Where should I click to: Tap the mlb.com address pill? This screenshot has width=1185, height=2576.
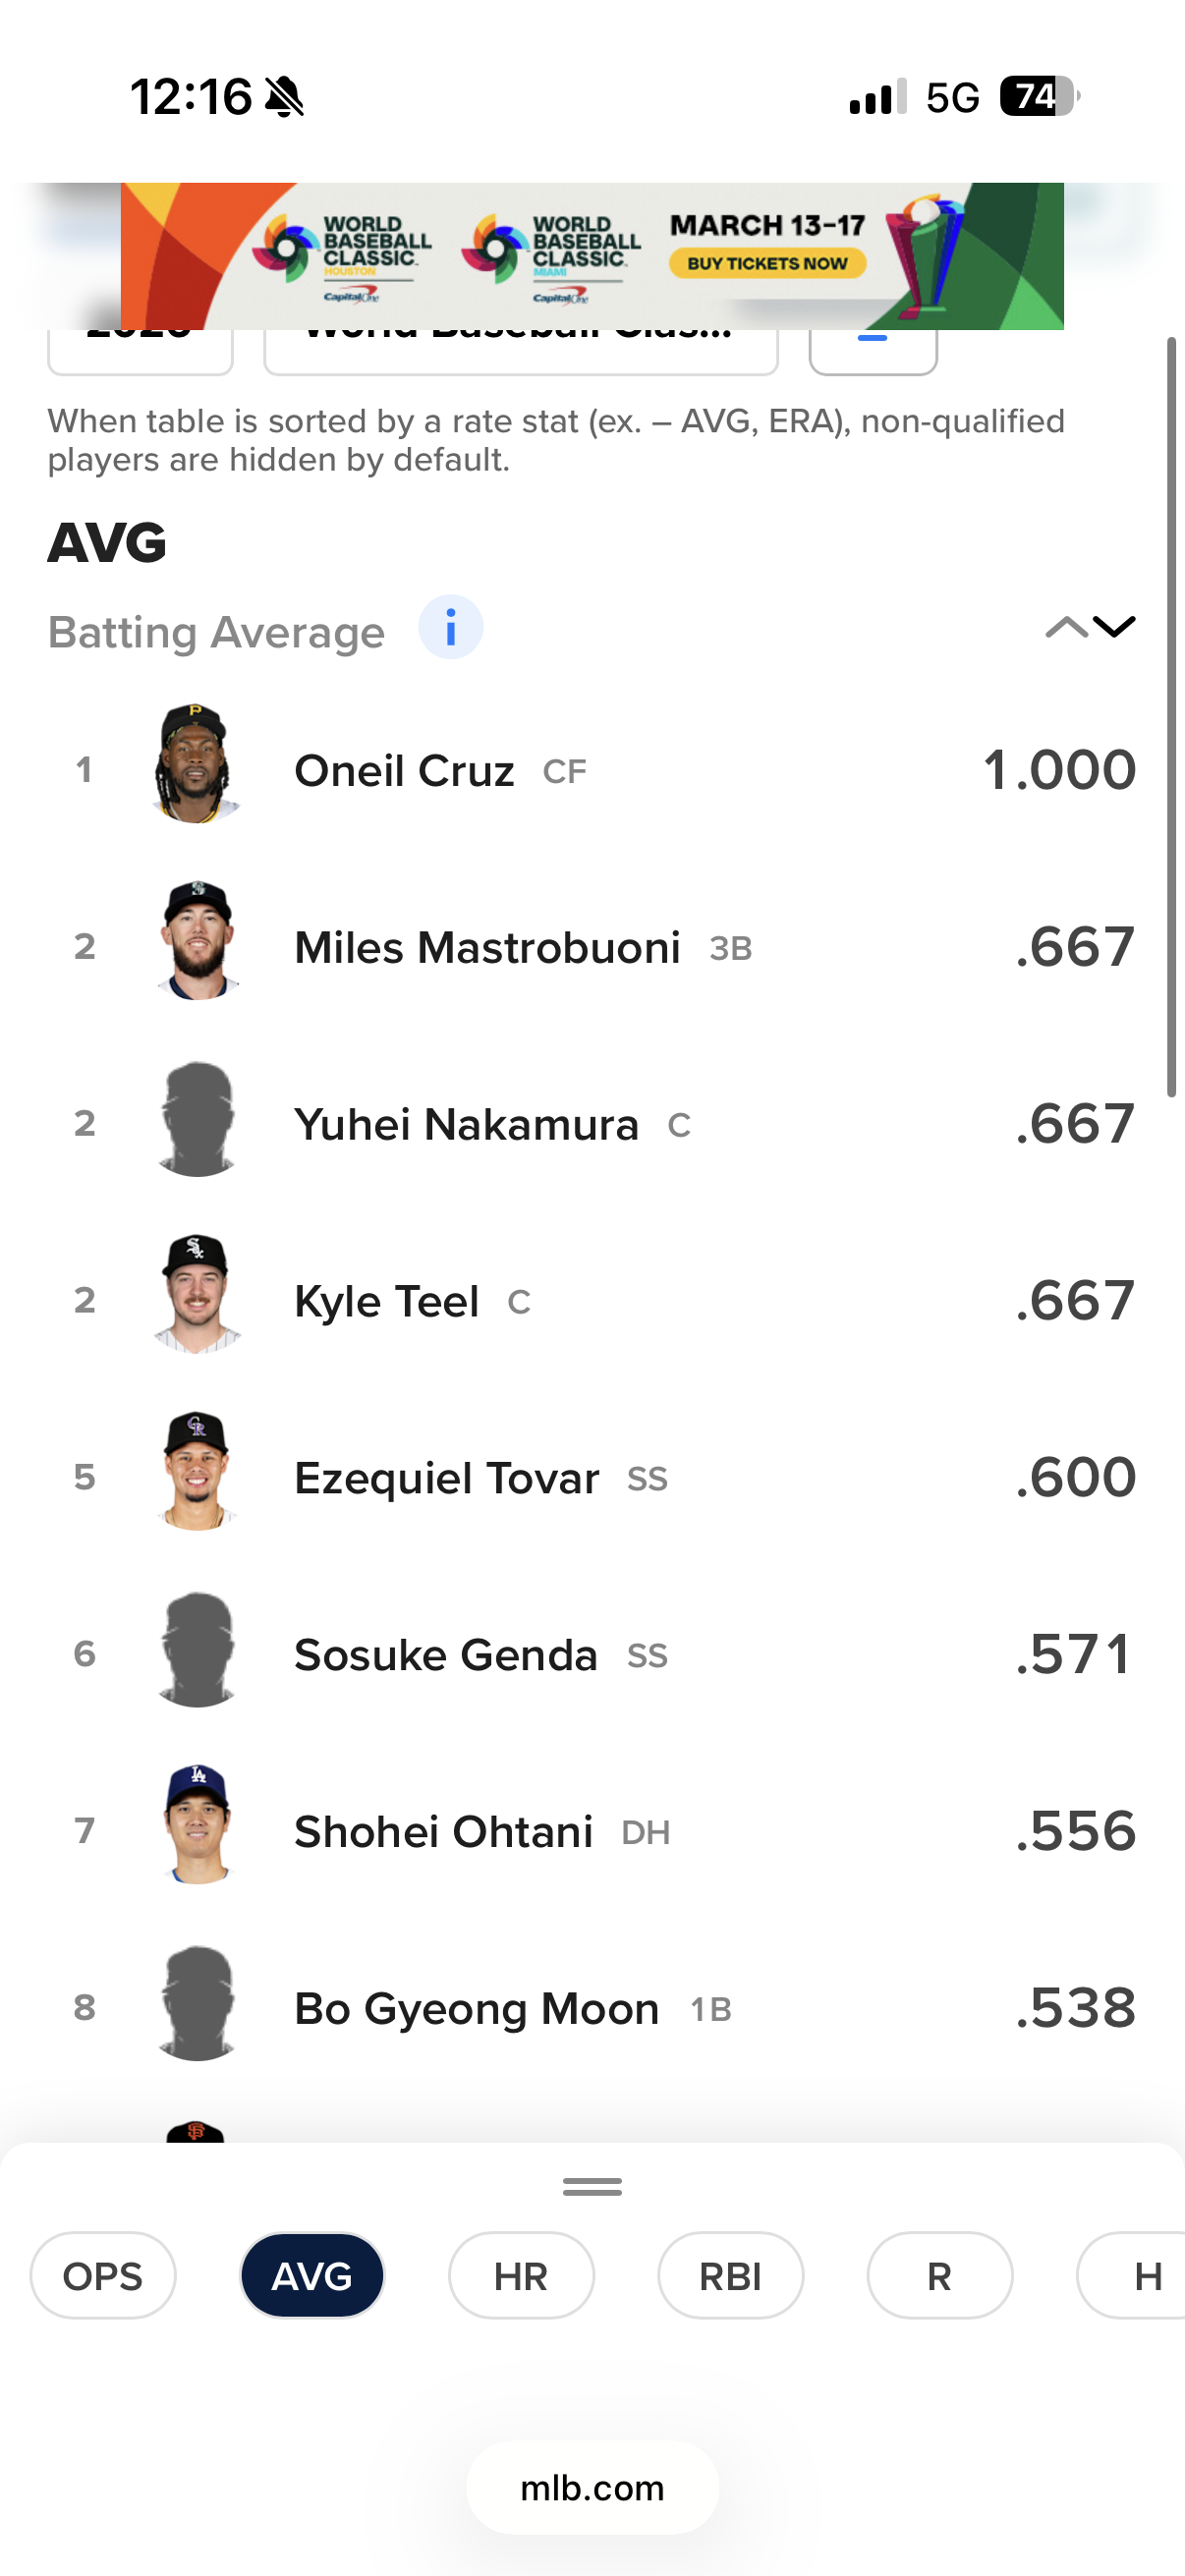pyautogui.click(x=592, y=2487)
